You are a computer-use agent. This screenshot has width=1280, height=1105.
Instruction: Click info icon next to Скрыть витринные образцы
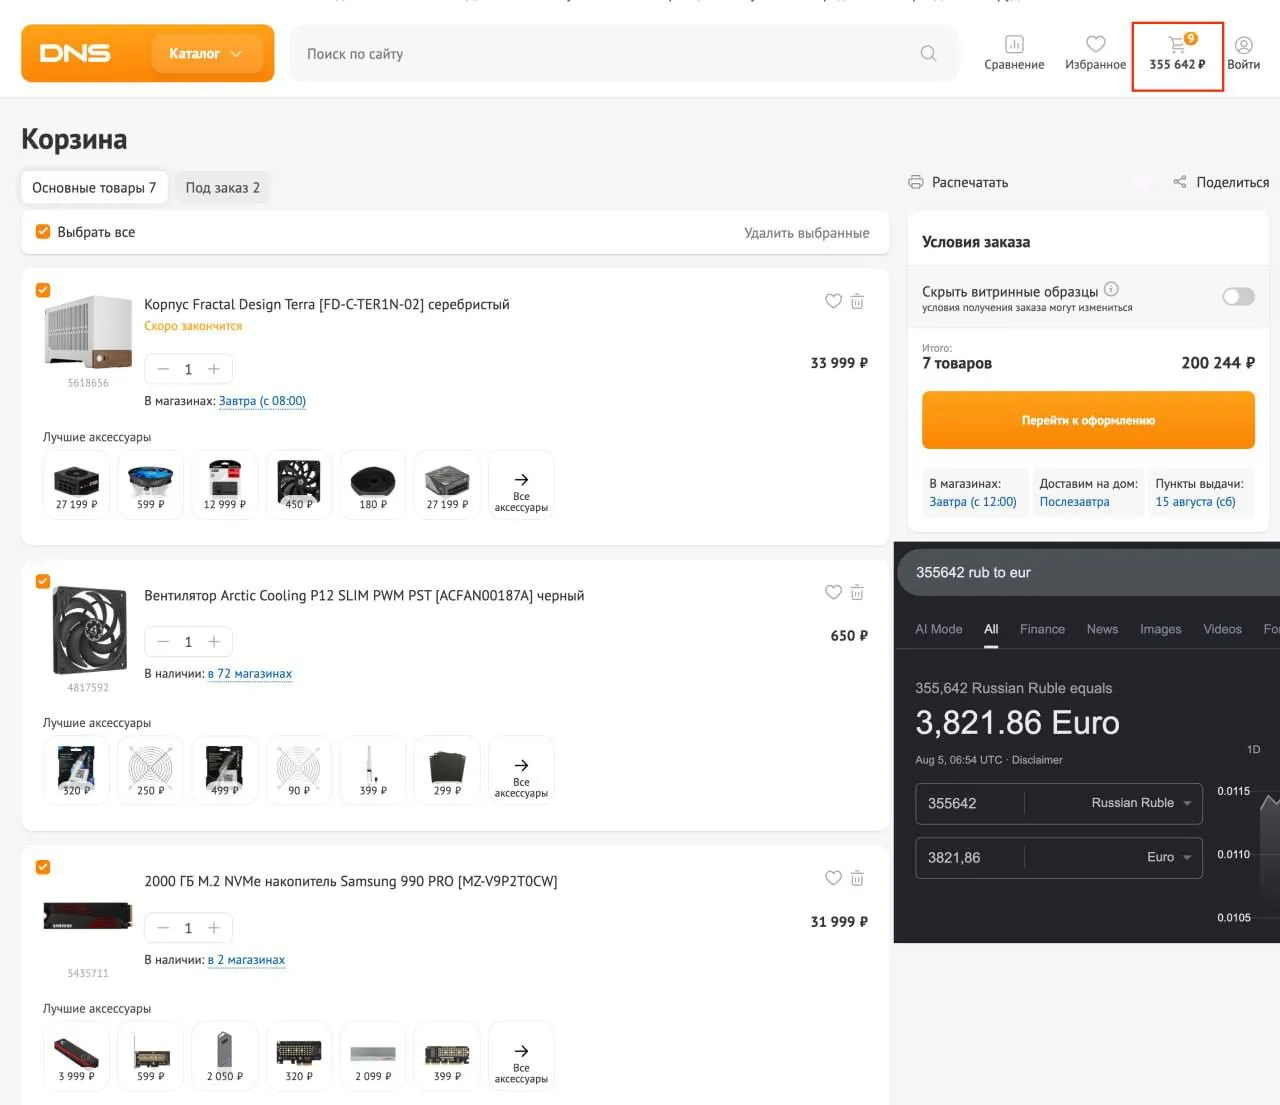click(1111, 290)
